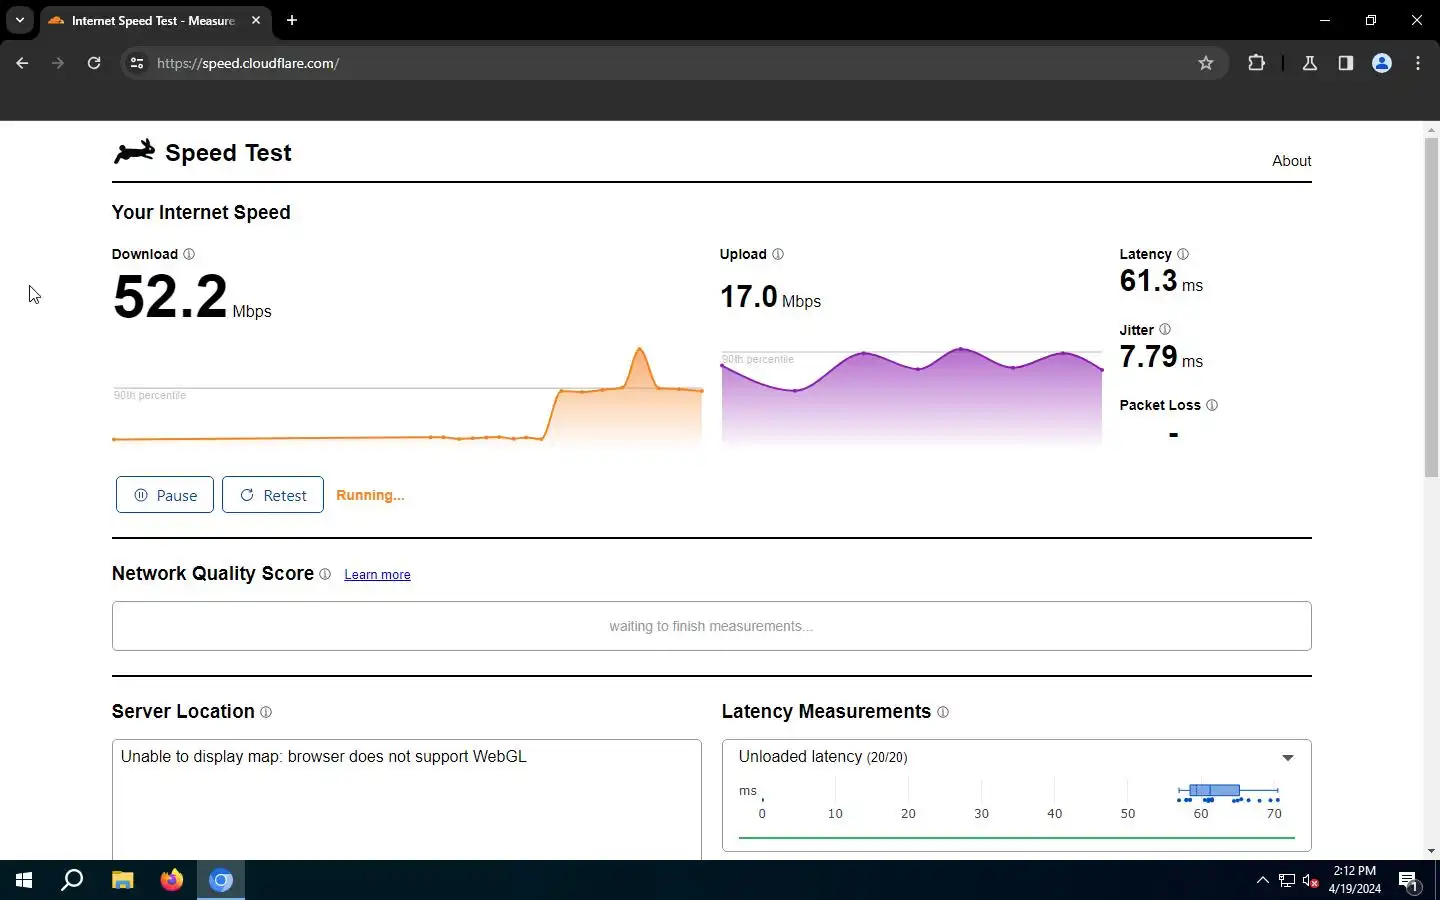1440x900 pixels.
Task: Open a new tab with plus icon
Action: (292, 20)
